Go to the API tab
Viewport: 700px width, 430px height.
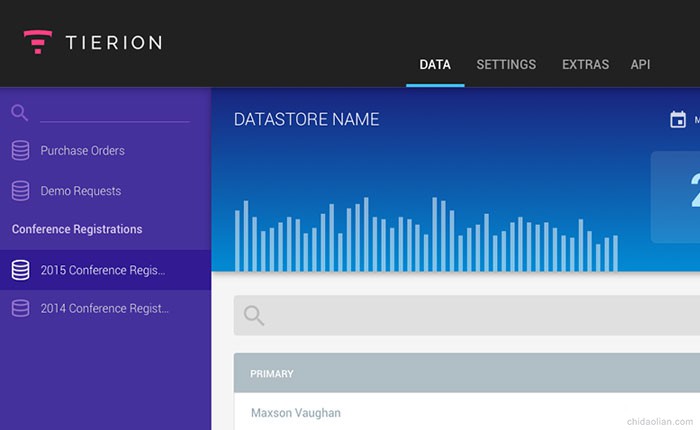coord(640,65)
